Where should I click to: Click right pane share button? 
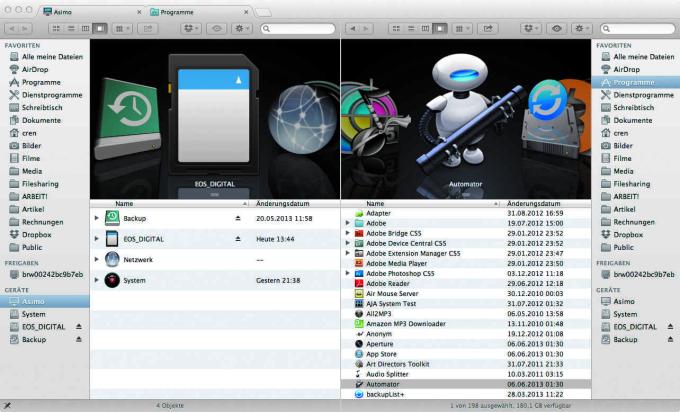tap(488, 29)
